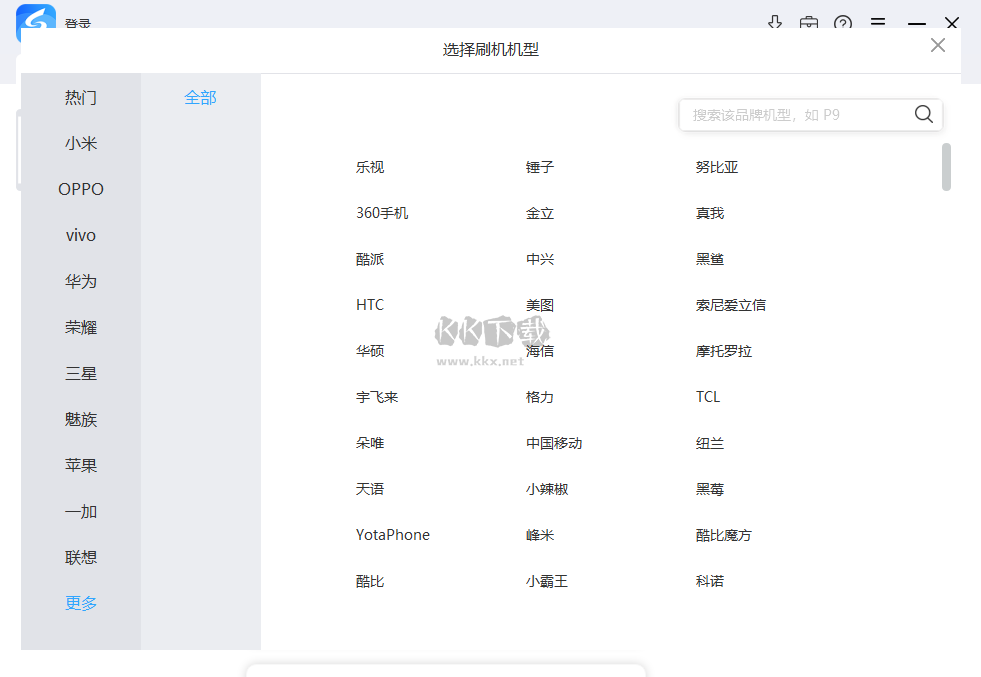
Task: Choose the 摩托罗拉 brand
Action: point(724,351)
